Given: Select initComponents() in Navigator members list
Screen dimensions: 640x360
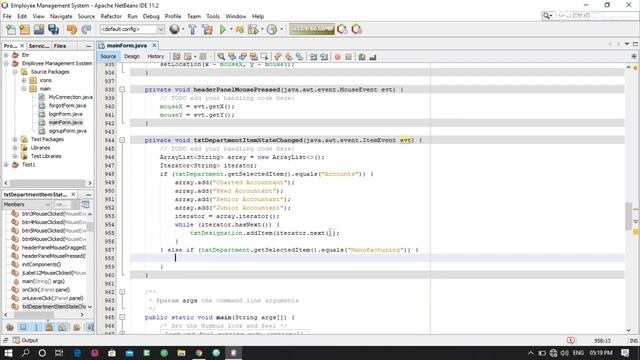Looking at the screenshot, I should (41, 264).
